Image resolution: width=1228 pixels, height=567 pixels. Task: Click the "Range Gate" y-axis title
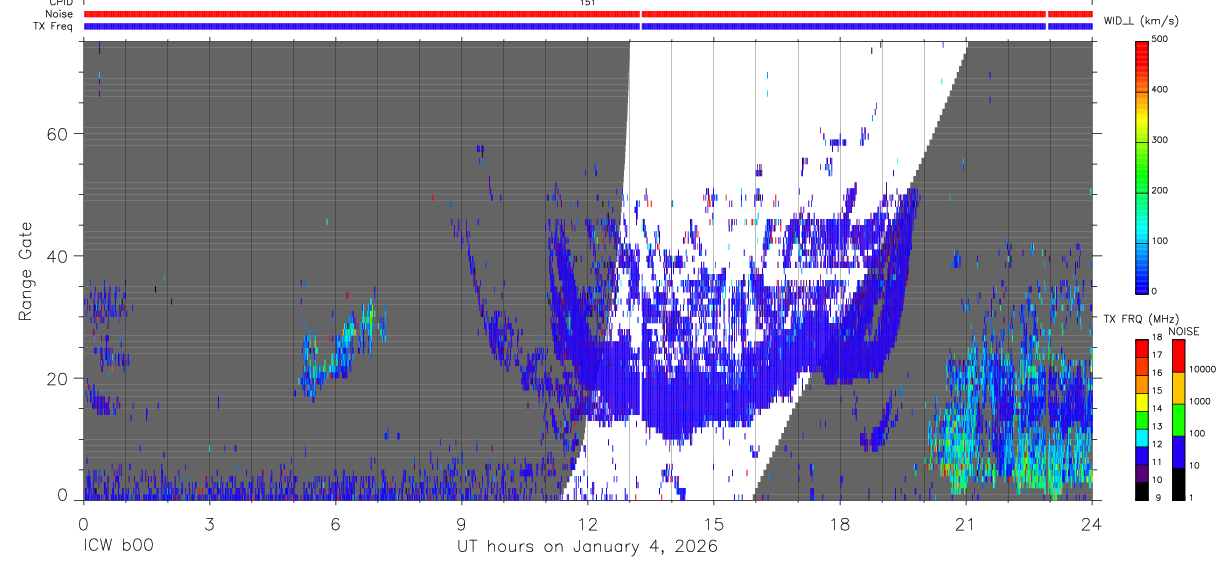point(25,270)
